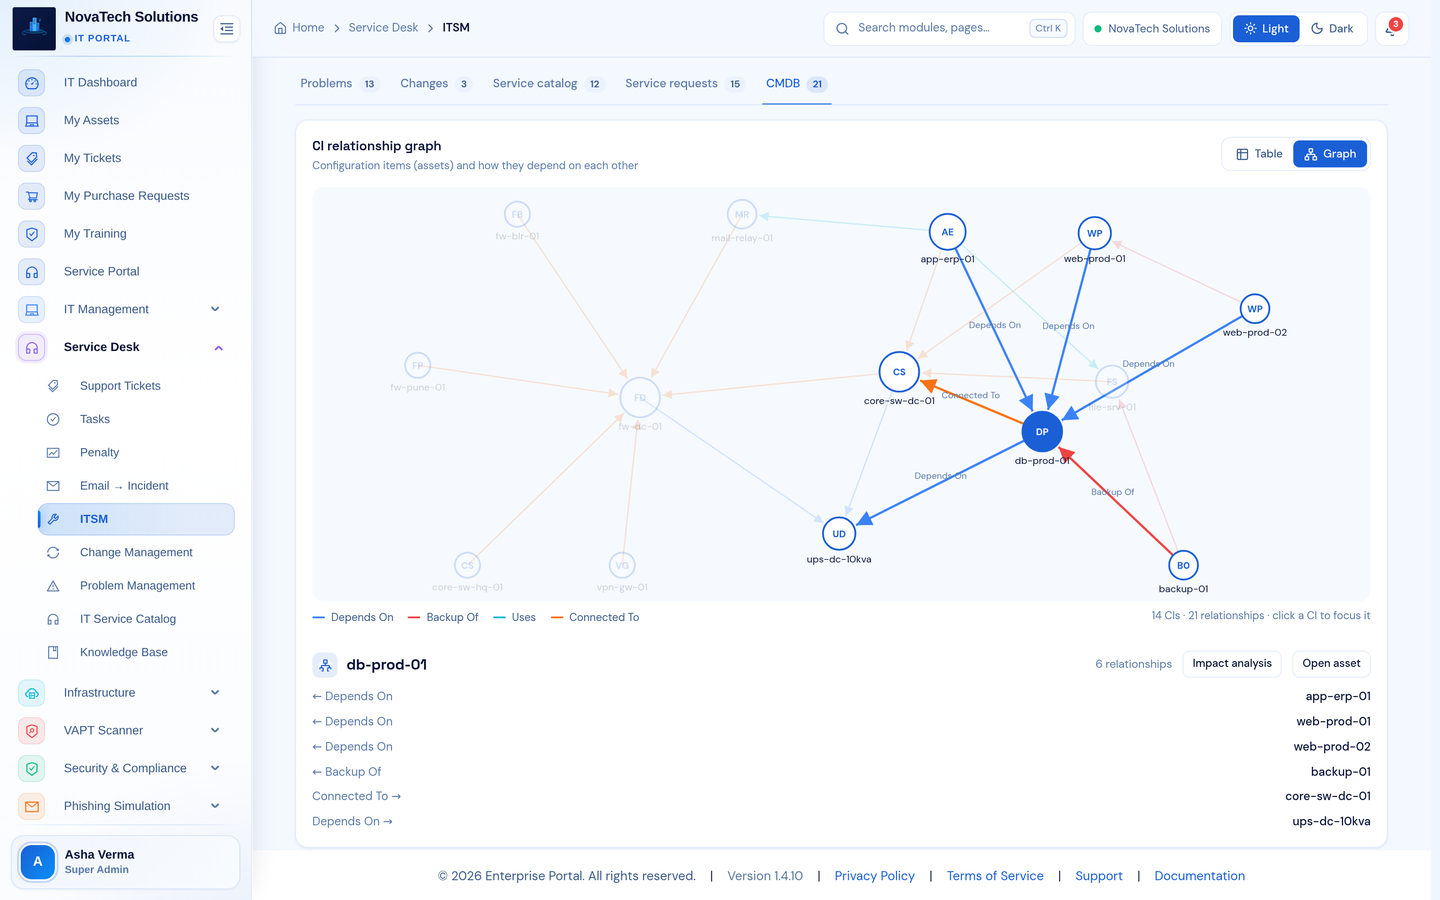Click the VAPT Scanner shield icon

click(32, 731)
